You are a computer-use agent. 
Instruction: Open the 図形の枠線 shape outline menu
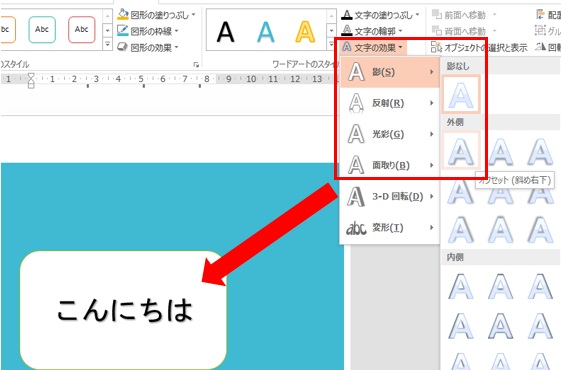pos(148,31)
